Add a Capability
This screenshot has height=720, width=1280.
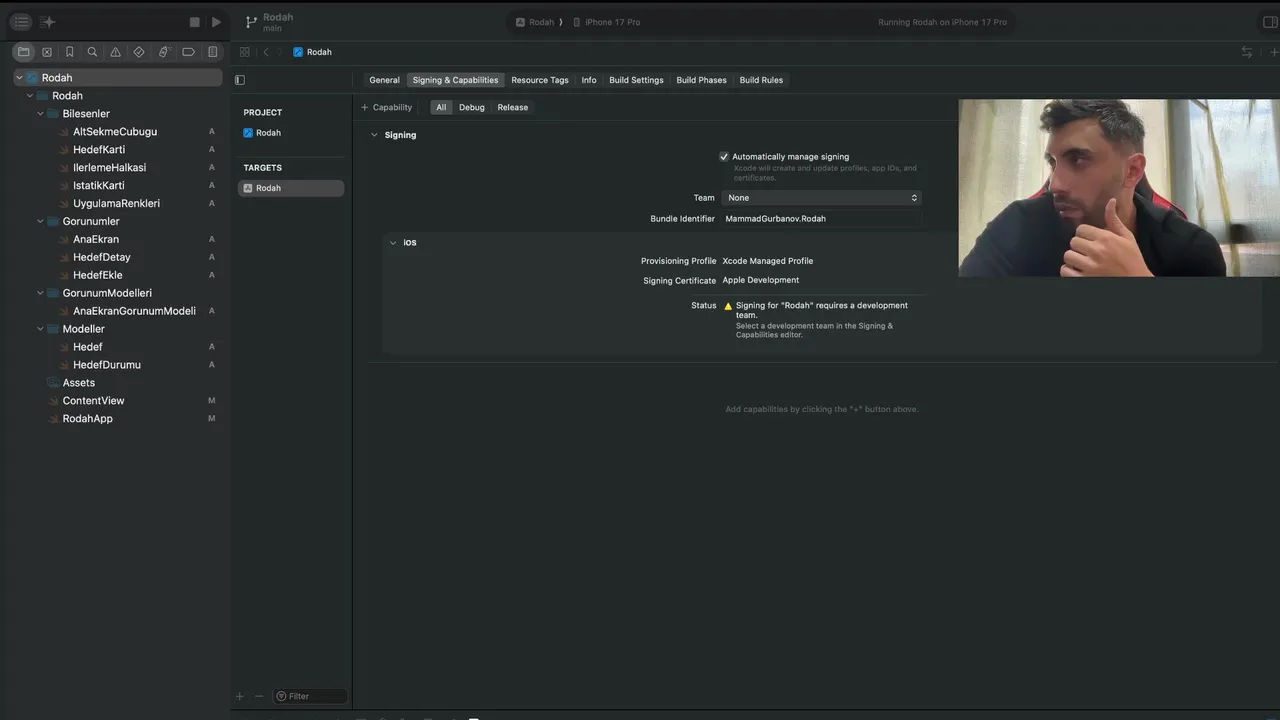tap(387, 107)
